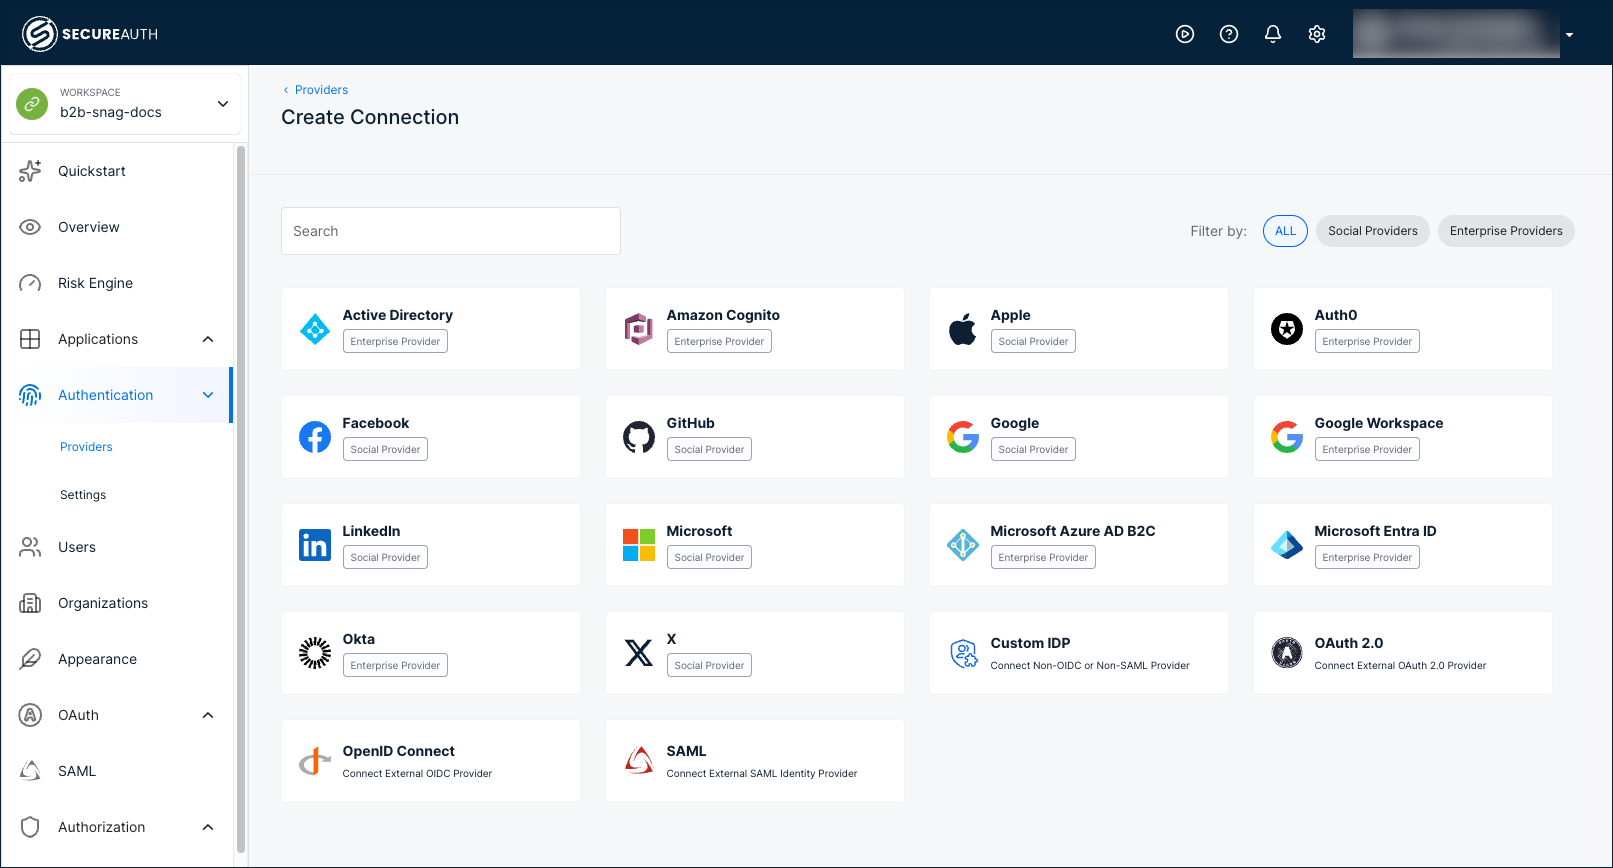Click the 'Amazon Cognito' title

[x=723, y=315]
